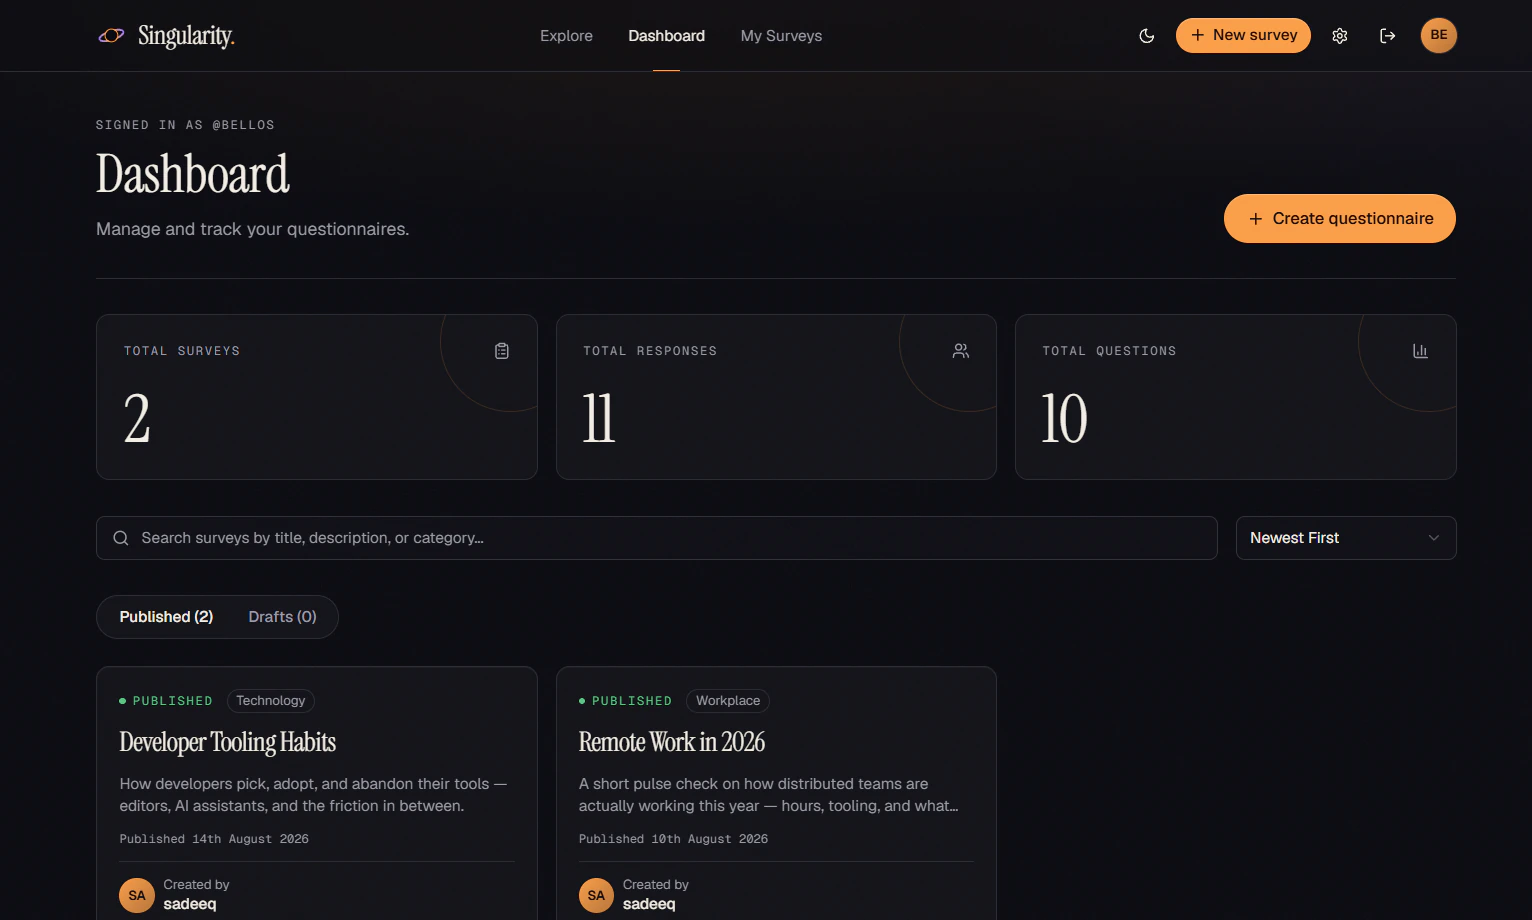
Task: Click the Developer Tooling Habits description text
Action: pos(314,795)
